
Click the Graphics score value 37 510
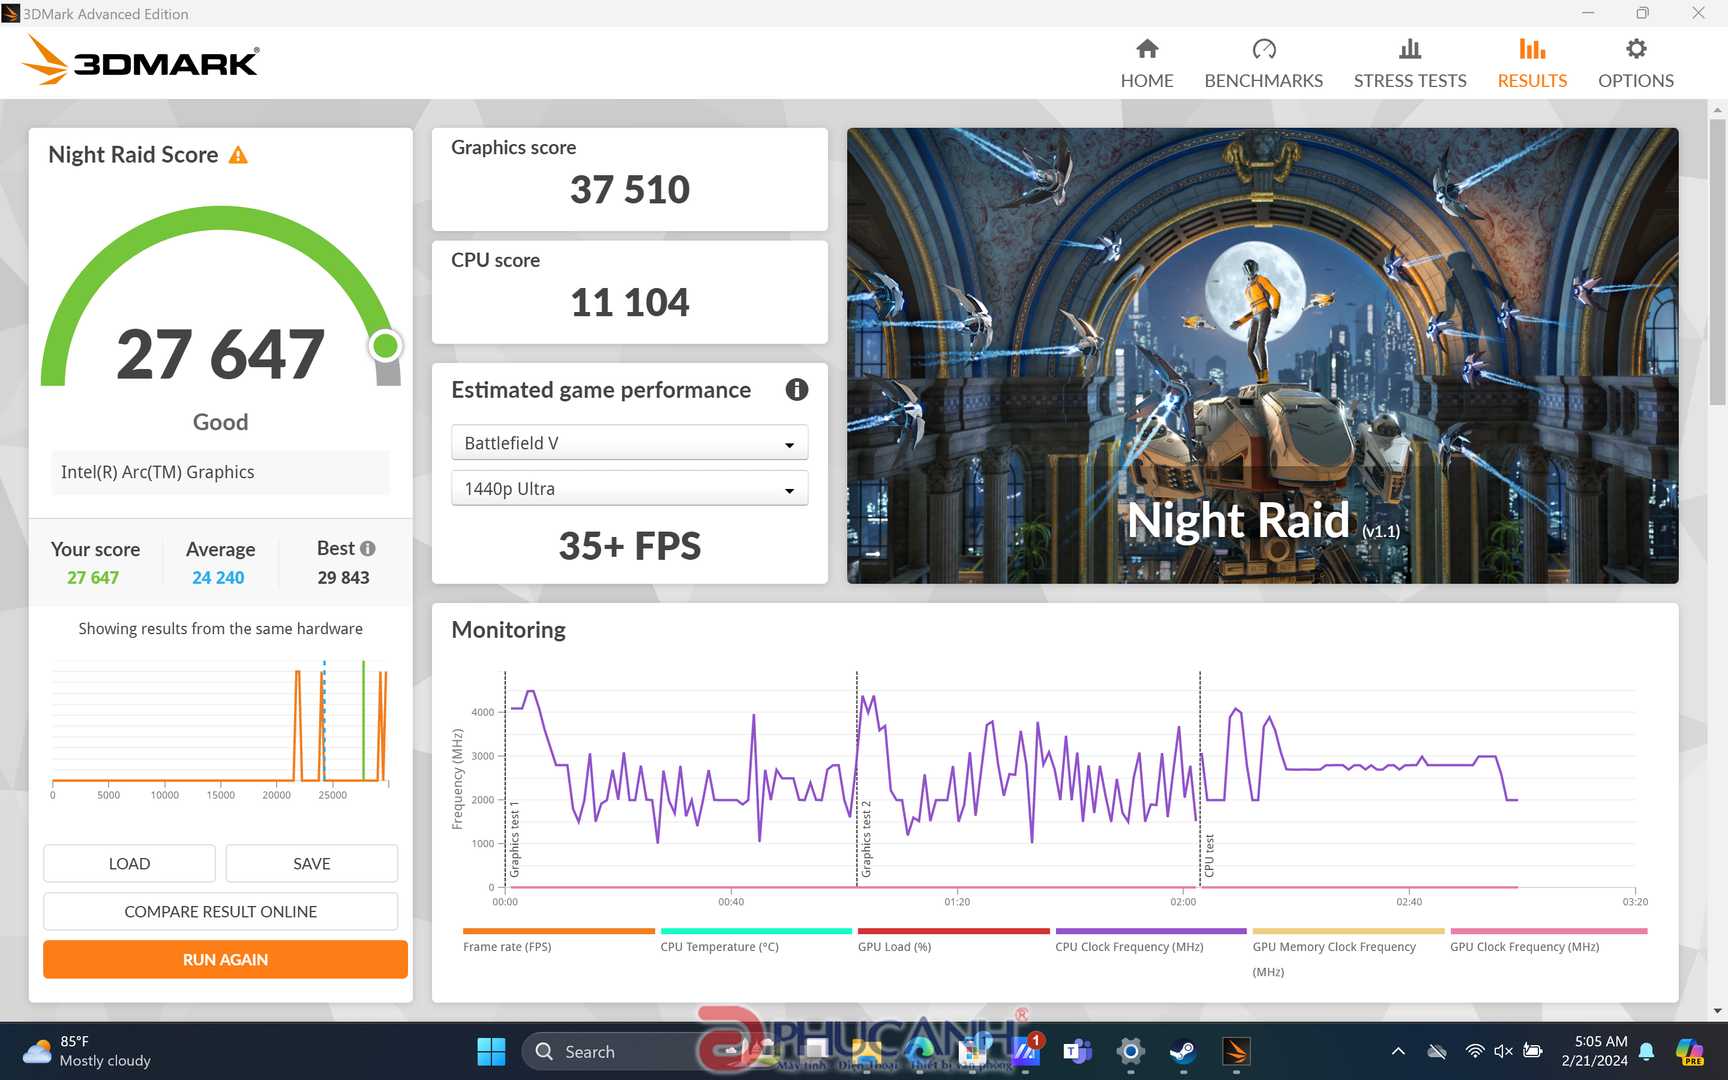tap(629, 189)
